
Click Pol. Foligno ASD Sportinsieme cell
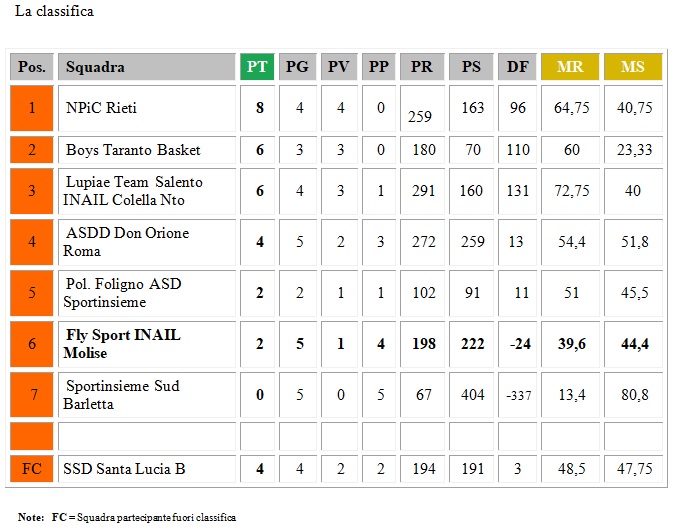point(147,293)
